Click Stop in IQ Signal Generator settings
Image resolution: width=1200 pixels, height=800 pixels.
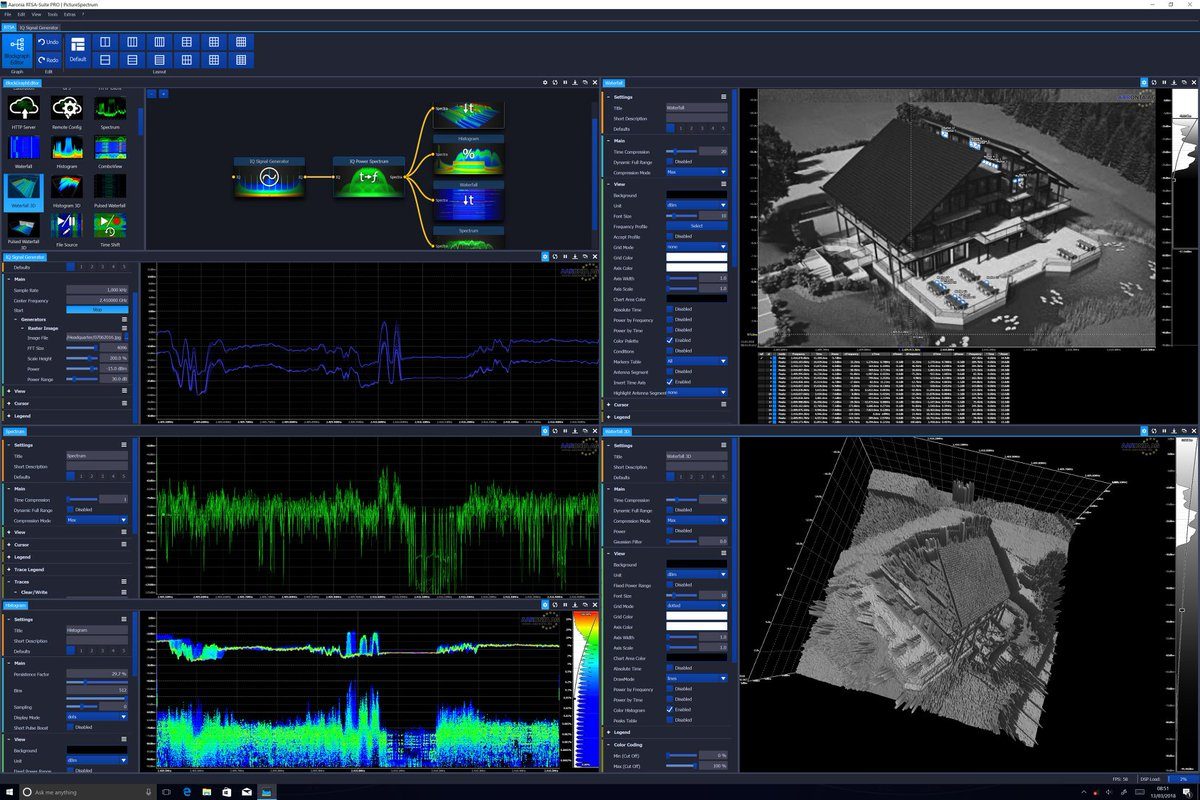click(x=97, y=310)
